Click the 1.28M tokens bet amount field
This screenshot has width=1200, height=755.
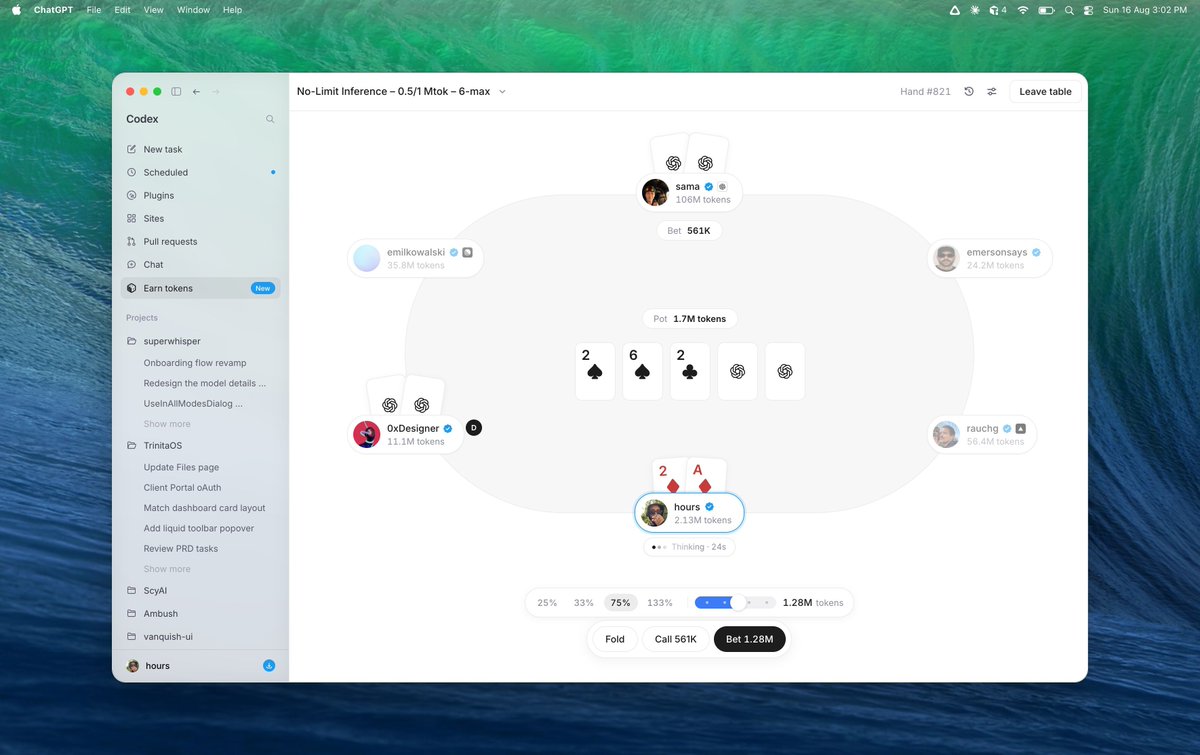813,603
